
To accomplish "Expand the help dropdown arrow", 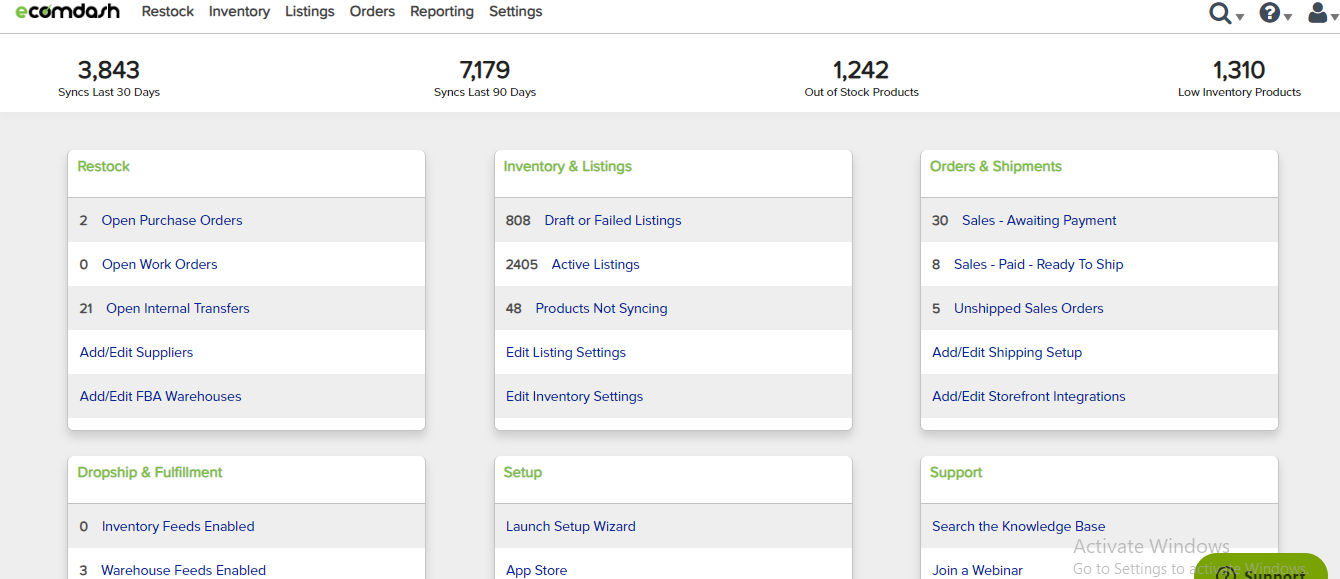I will [1288, 16].
